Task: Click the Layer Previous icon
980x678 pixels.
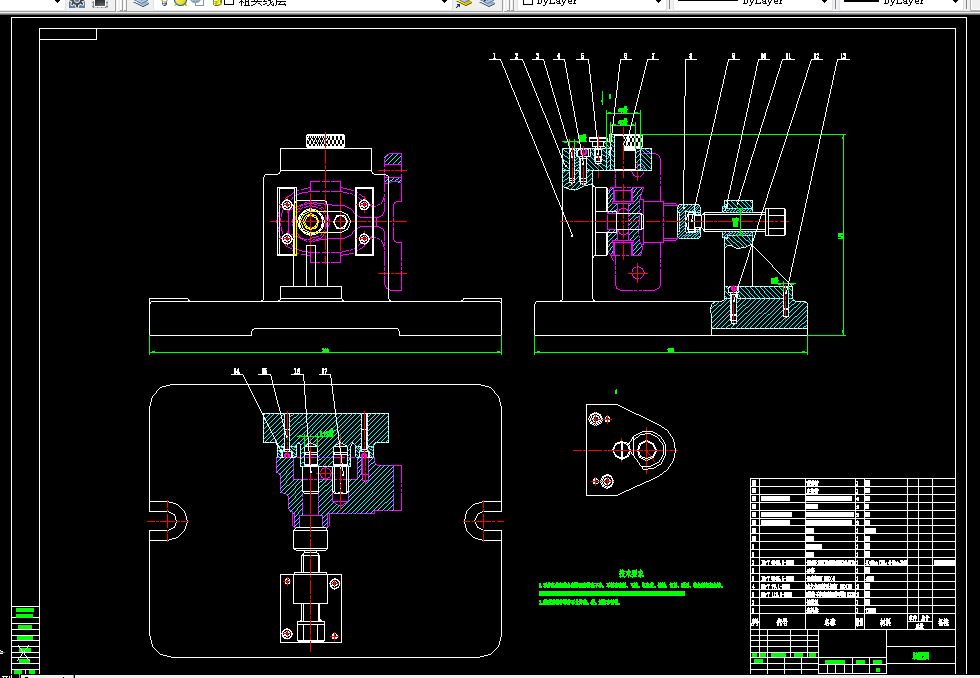Action: (x=488, y=2)
